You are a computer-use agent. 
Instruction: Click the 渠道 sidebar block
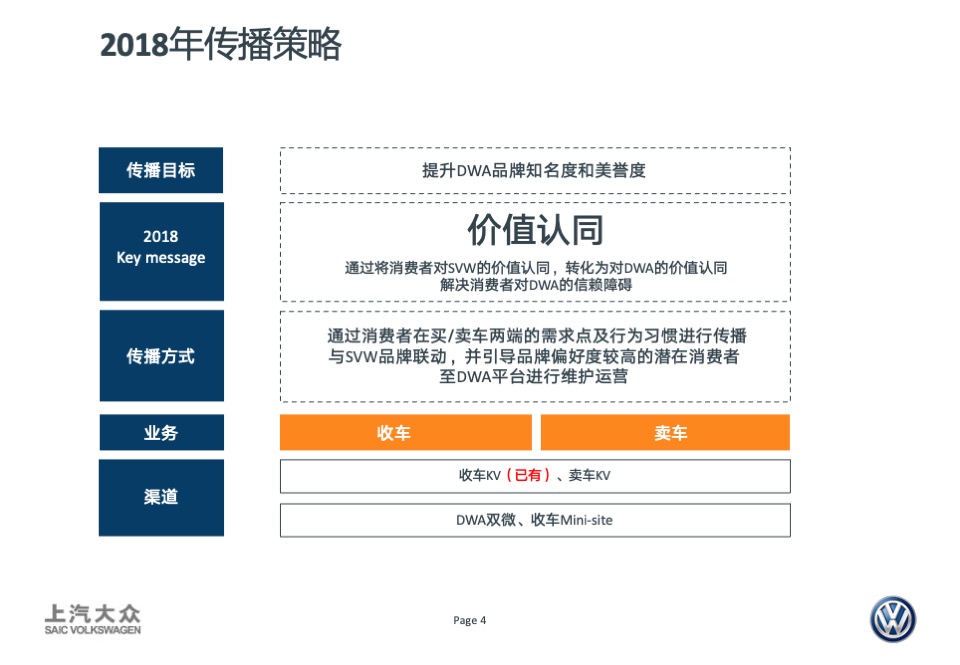[160, 497]
